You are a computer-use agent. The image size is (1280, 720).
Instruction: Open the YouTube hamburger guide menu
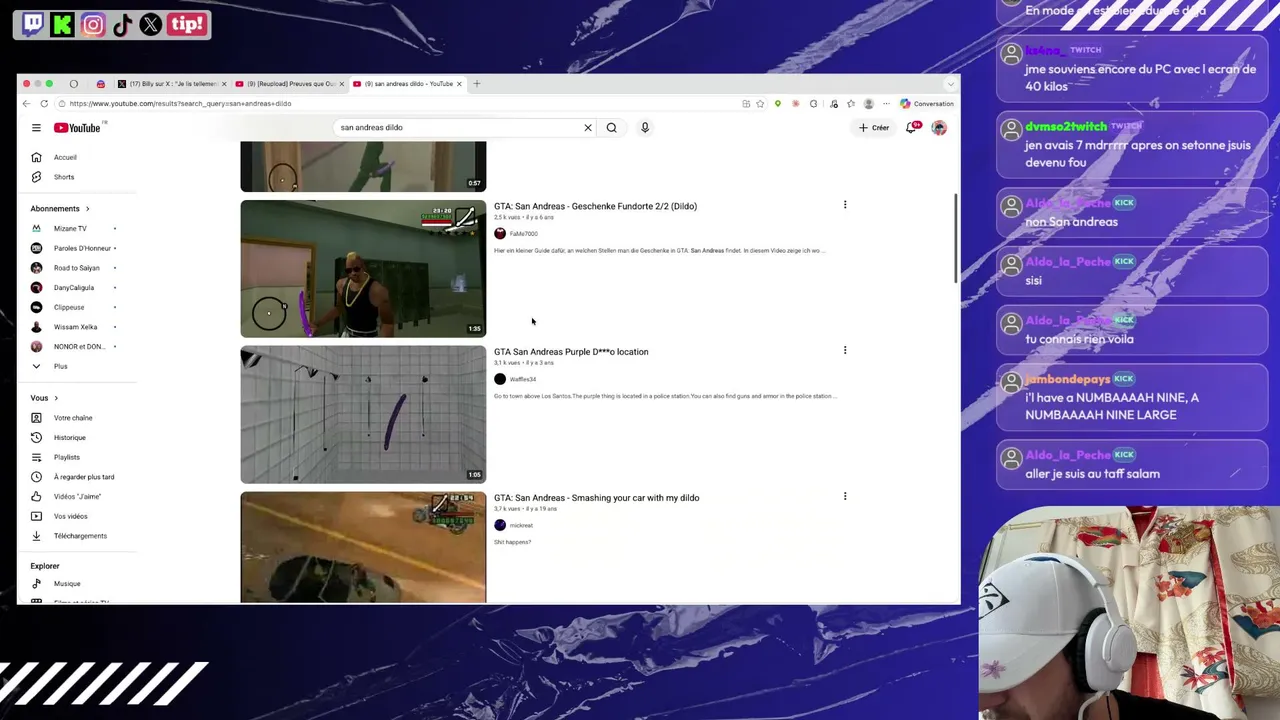tap(36, 128)
